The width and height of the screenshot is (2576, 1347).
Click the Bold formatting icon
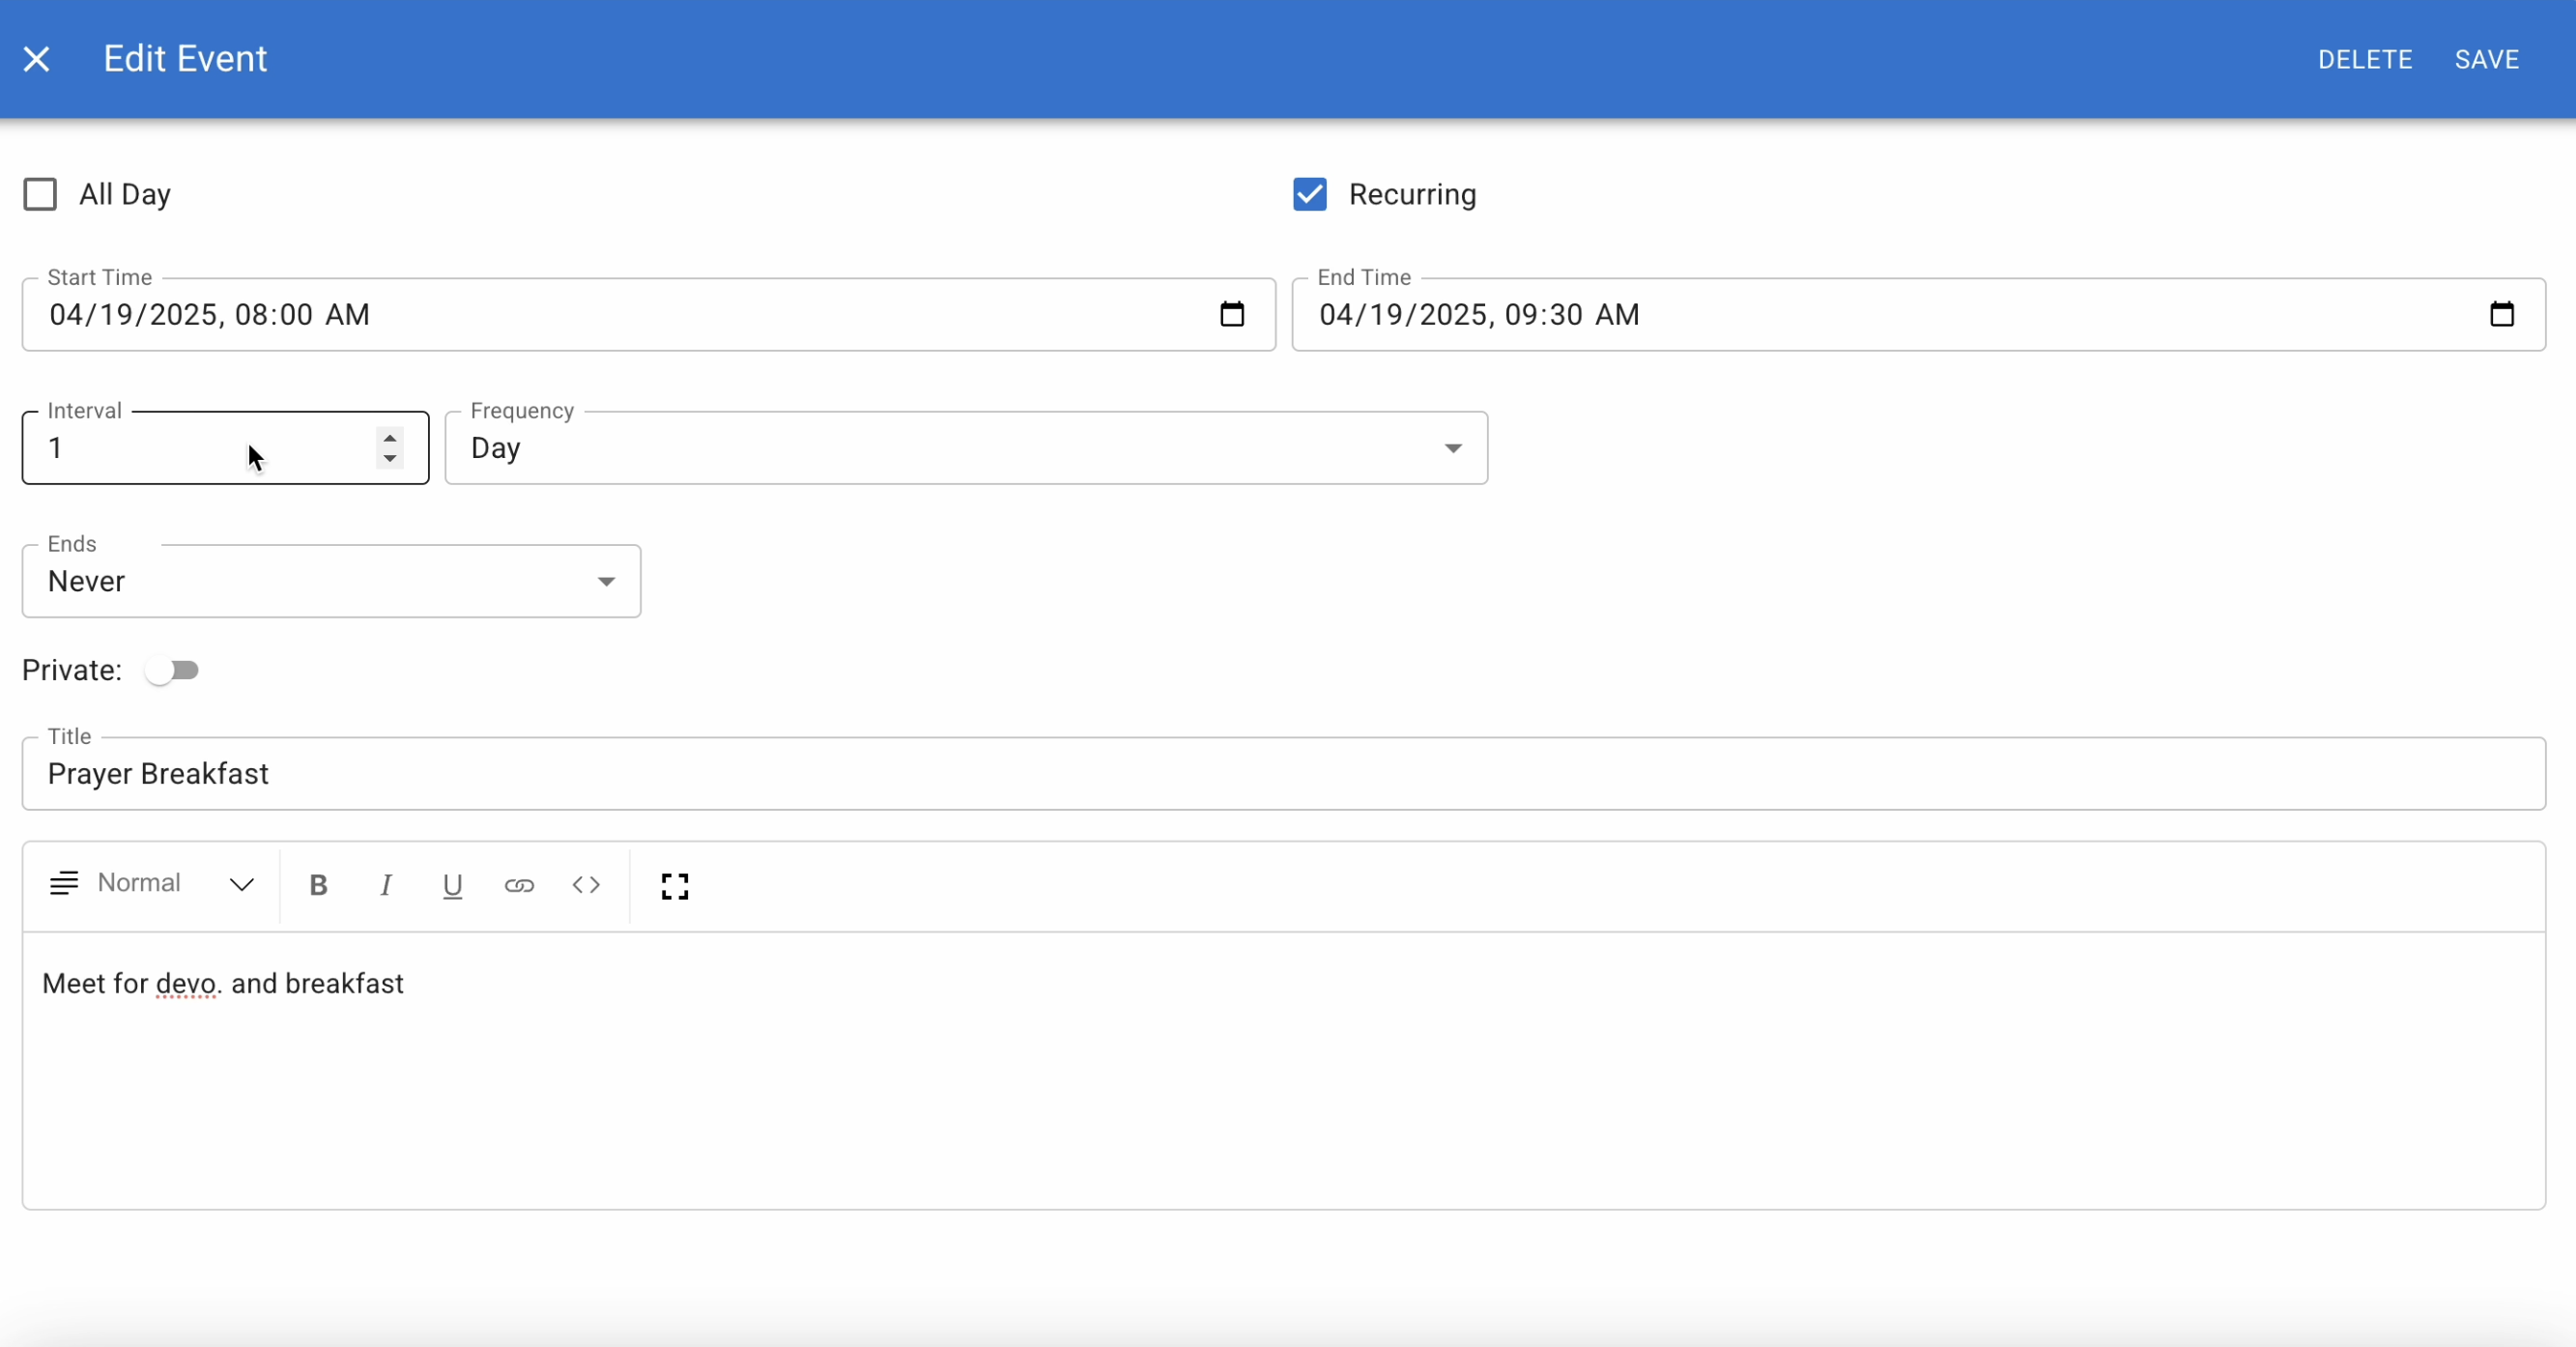coord(318,885)
